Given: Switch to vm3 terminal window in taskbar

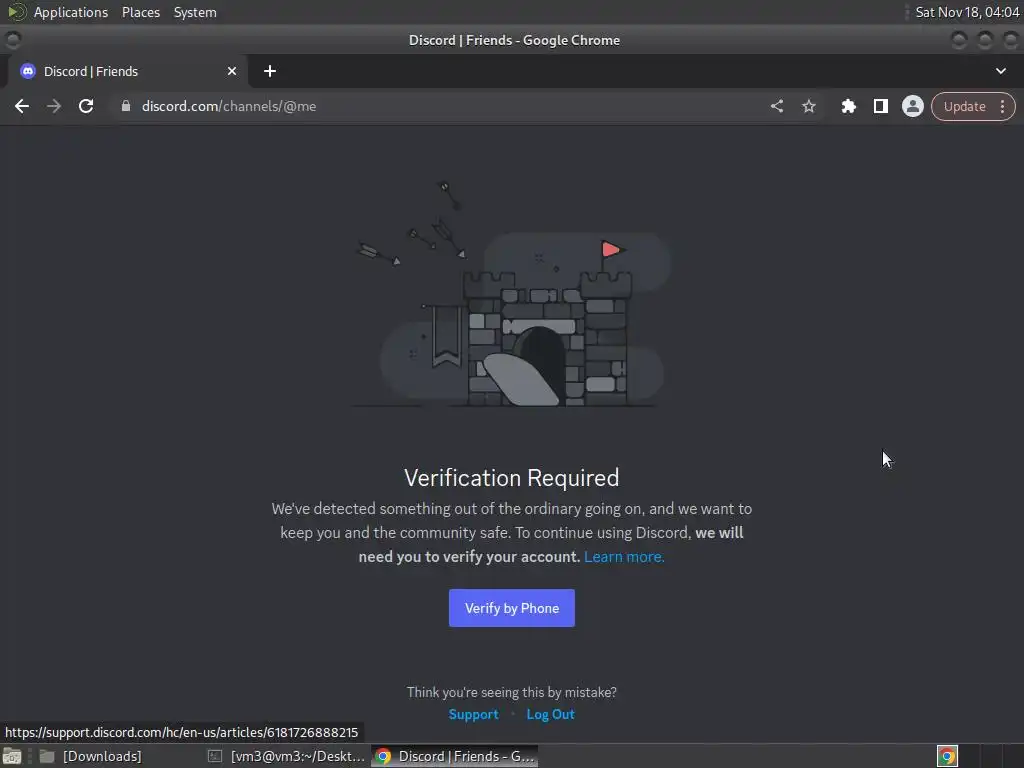Looking at the screenshot, I should [286, 756].
